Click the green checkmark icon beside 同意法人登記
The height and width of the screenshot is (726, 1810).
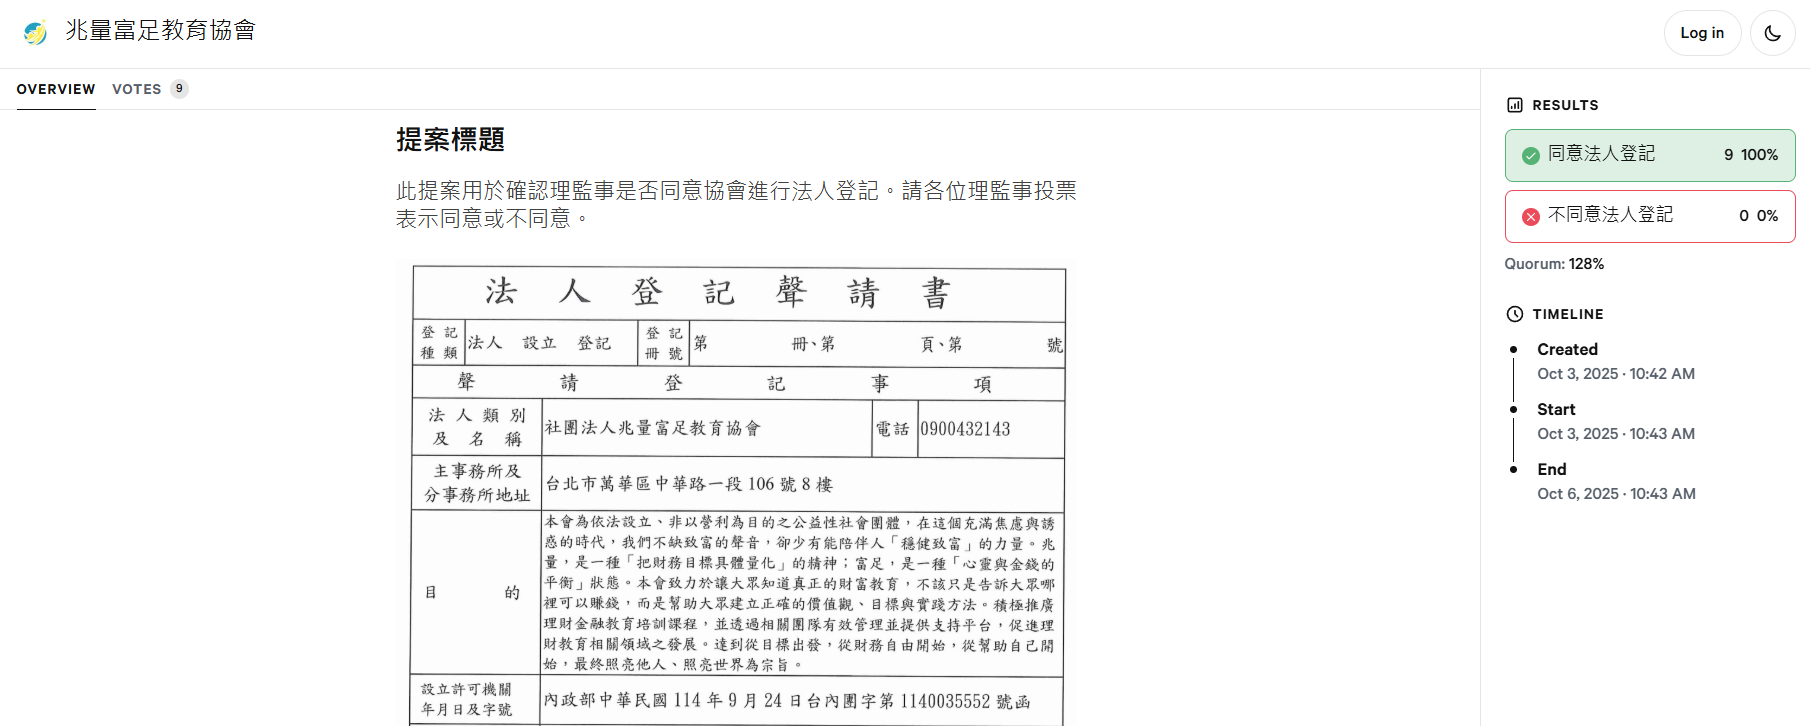pos(1530,155)
